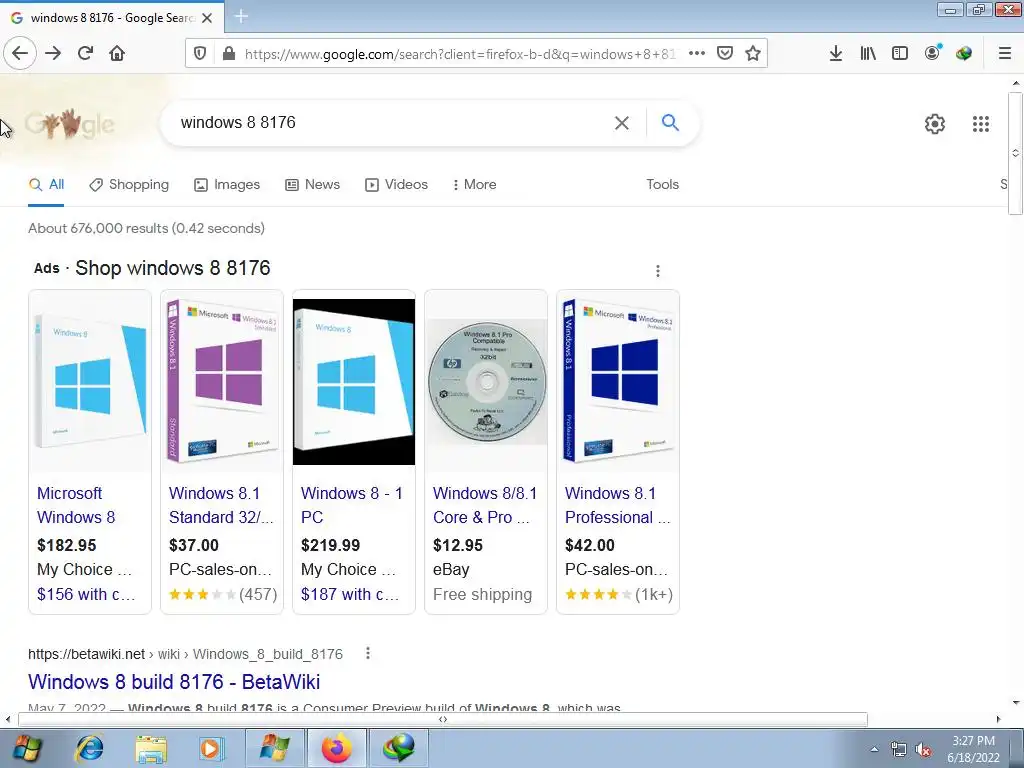
Task: Clear the search box text
Action: pos(622,123)
